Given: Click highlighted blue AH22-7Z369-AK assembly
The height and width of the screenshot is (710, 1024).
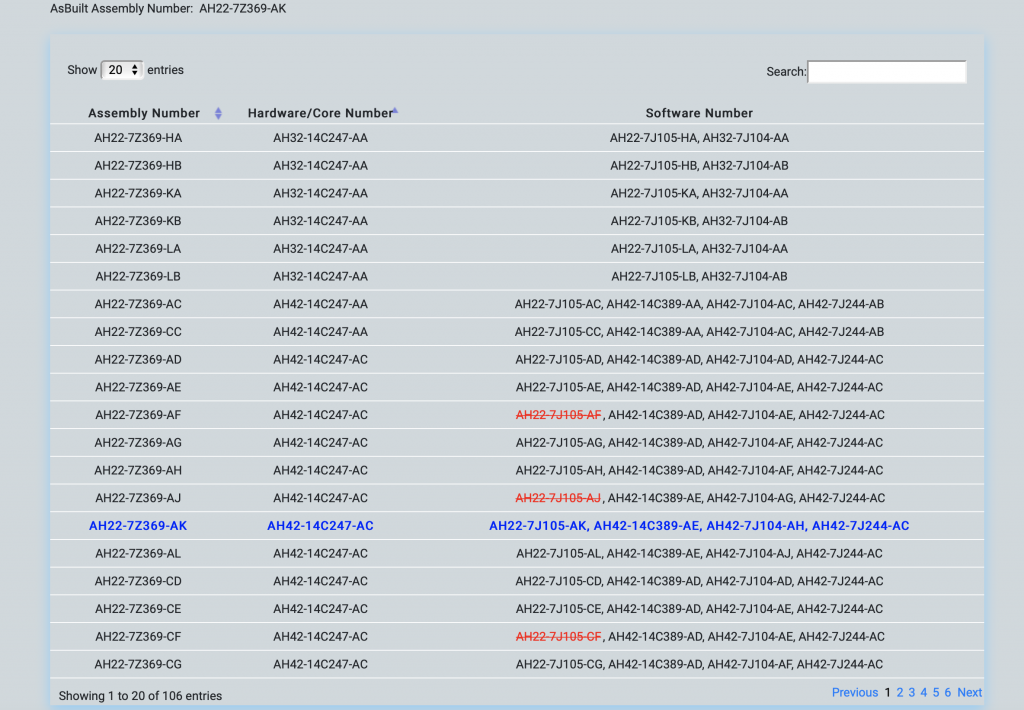Looking at the screenshot, I should pos(138,526).
